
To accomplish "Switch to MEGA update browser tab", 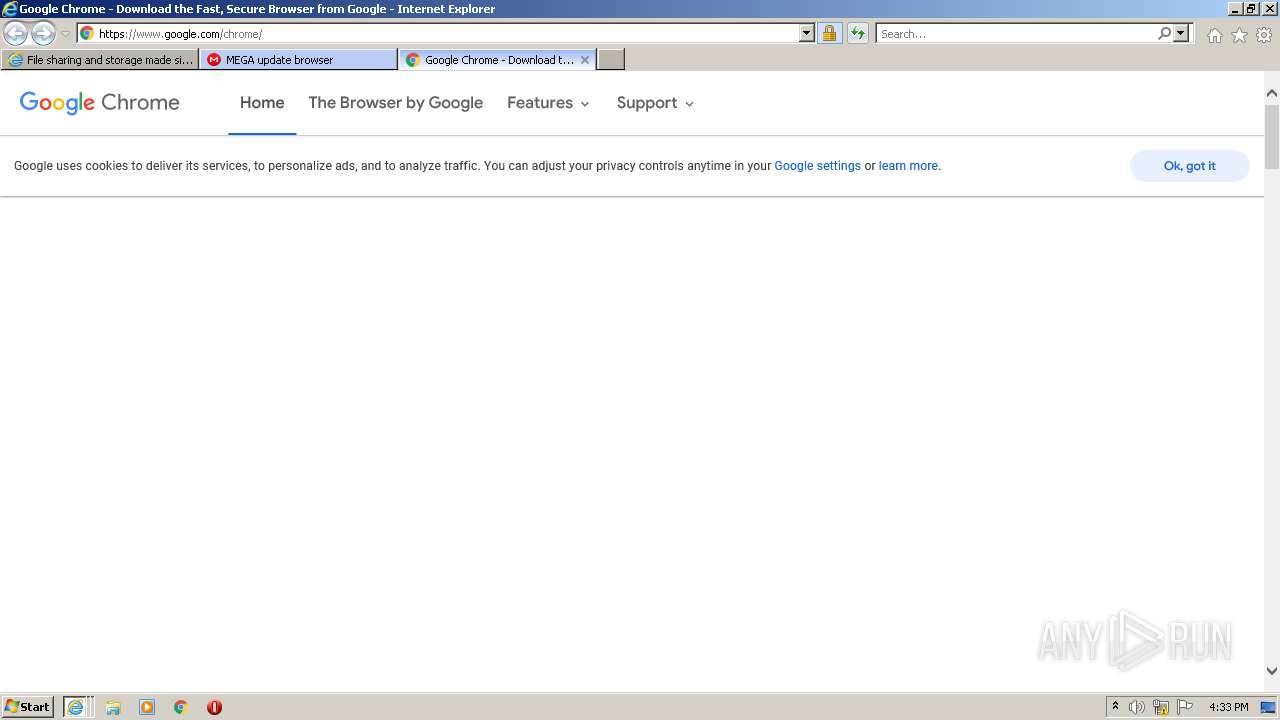I will pos(298,60).
